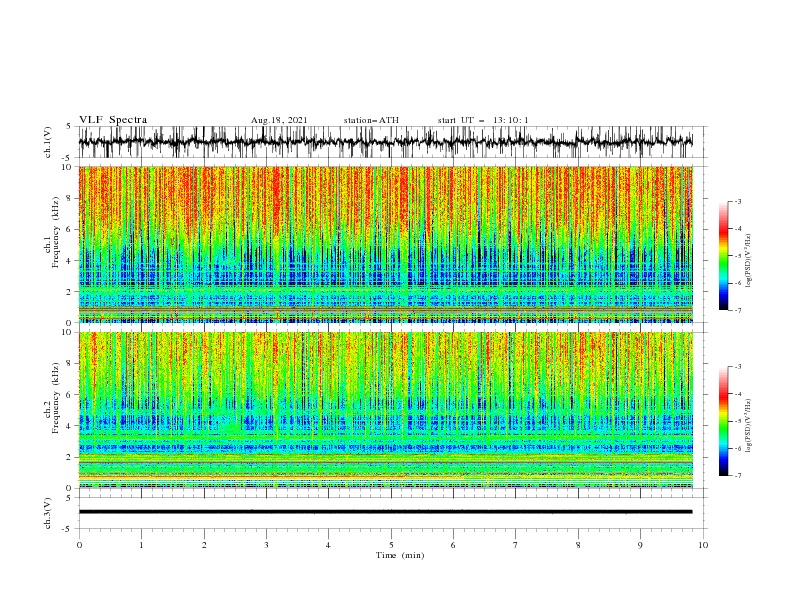Click inside the ch.2 spectrogram panel
This screenshot has width=792, height=612.
(x=385, y=410)
